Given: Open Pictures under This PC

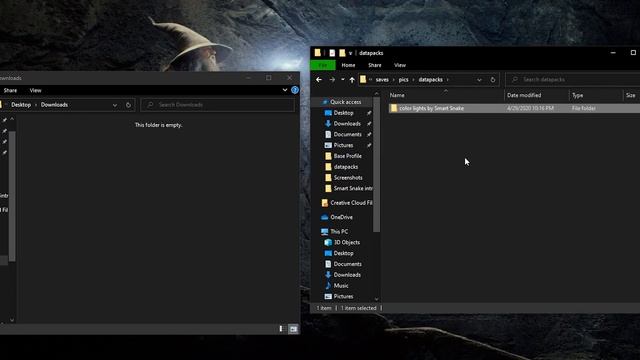Looking at the screenshot, I should coord(343,296).
